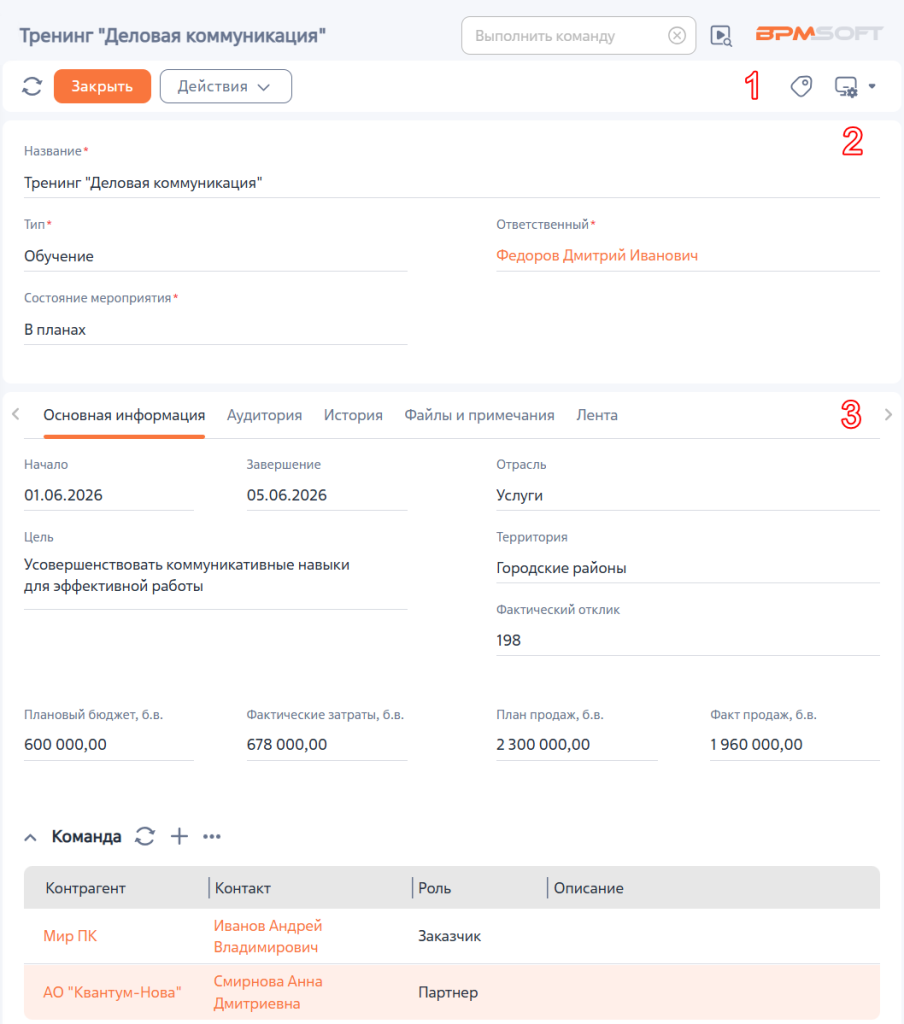This screenshot has width=904, height=1024.
Task: Click the Закрыть button
Action: pos(103,86)
